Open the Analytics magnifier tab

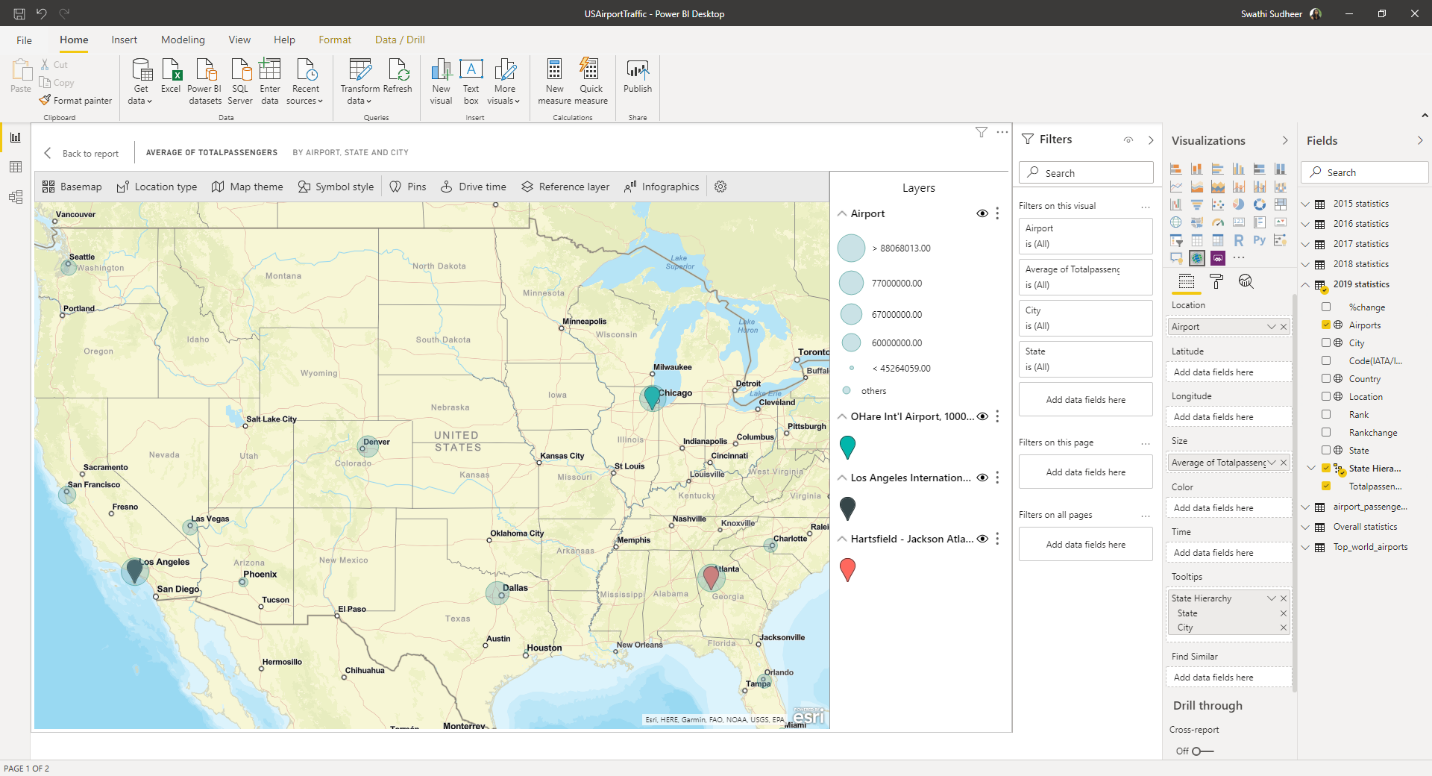[1246, 282]
